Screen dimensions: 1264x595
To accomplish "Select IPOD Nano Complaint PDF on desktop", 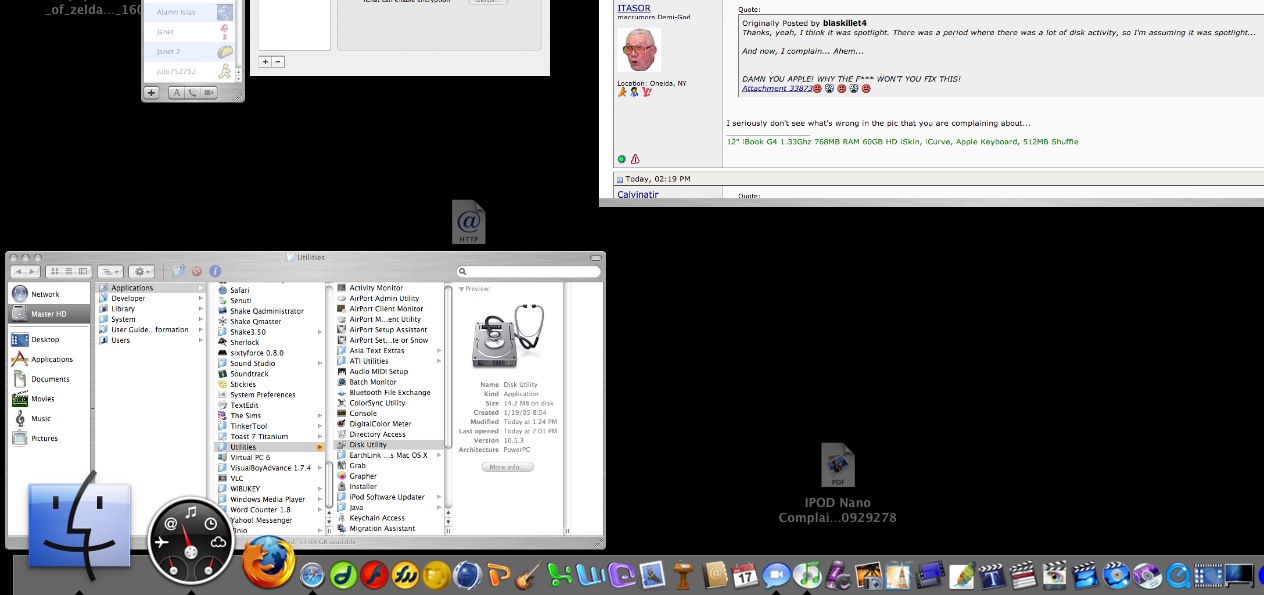I will click(838, 484).
